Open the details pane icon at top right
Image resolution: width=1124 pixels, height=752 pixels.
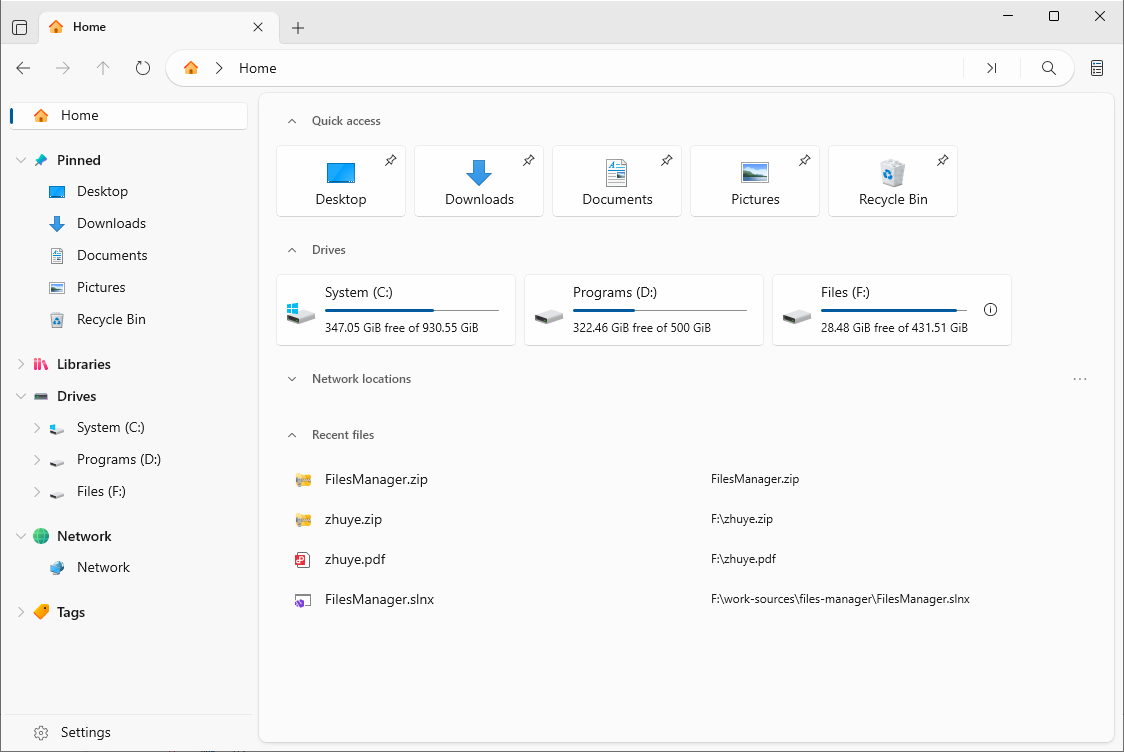(x=1097, y=68)
